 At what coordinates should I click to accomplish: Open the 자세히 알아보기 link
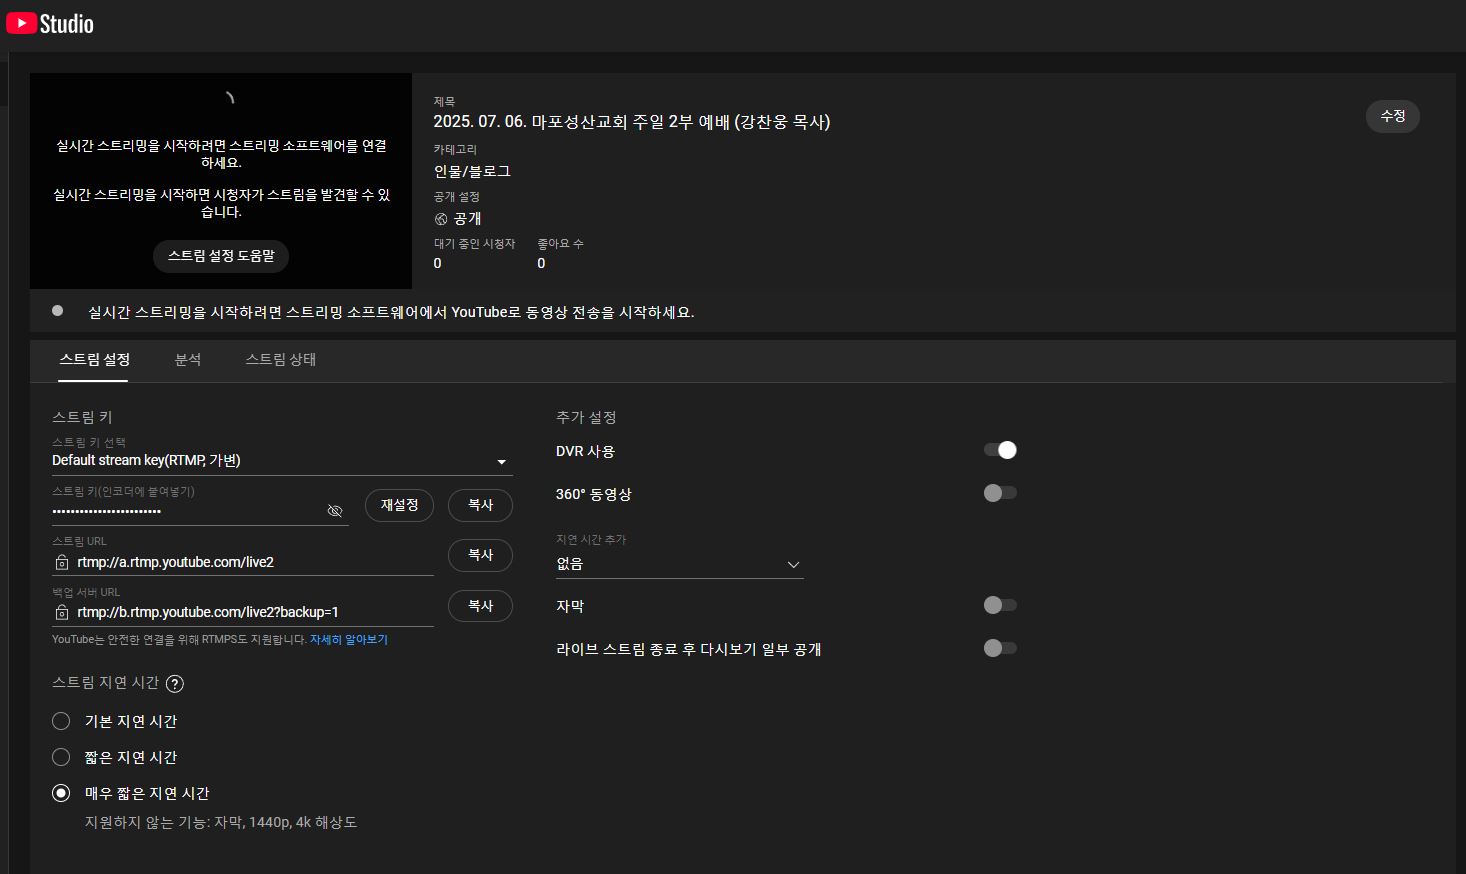point(348,640)
